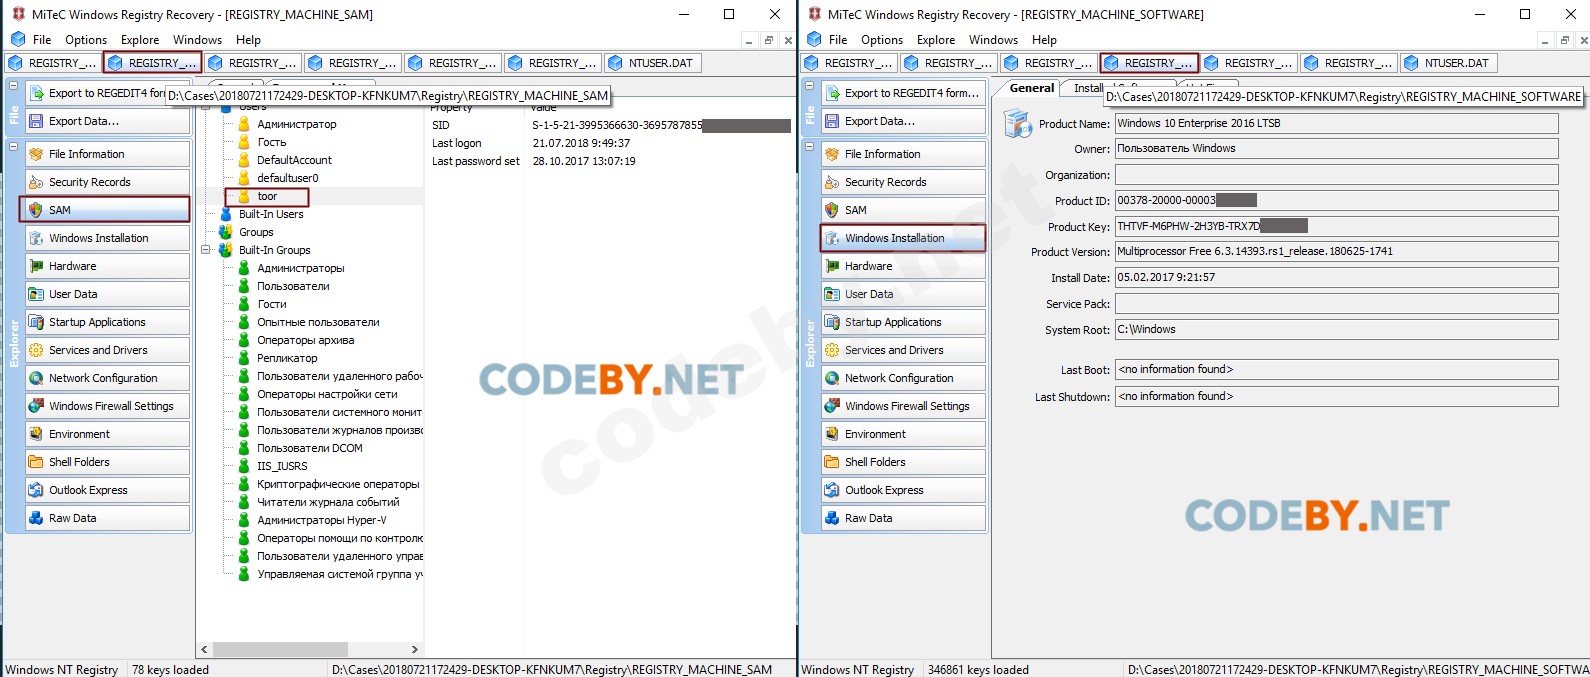Click tree scrollbar right arrow in SAM window
The image size is (1590, 677).
tap(415, 649)
